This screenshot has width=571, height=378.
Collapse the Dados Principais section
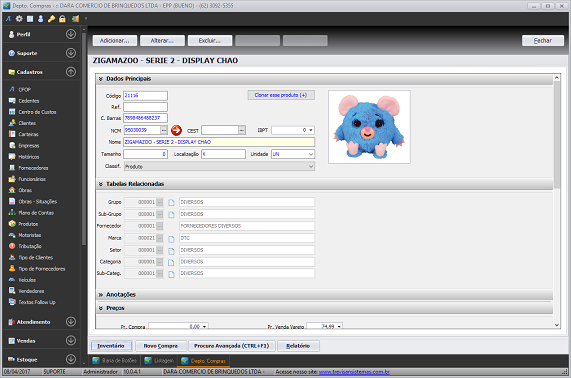coord(101,79)
